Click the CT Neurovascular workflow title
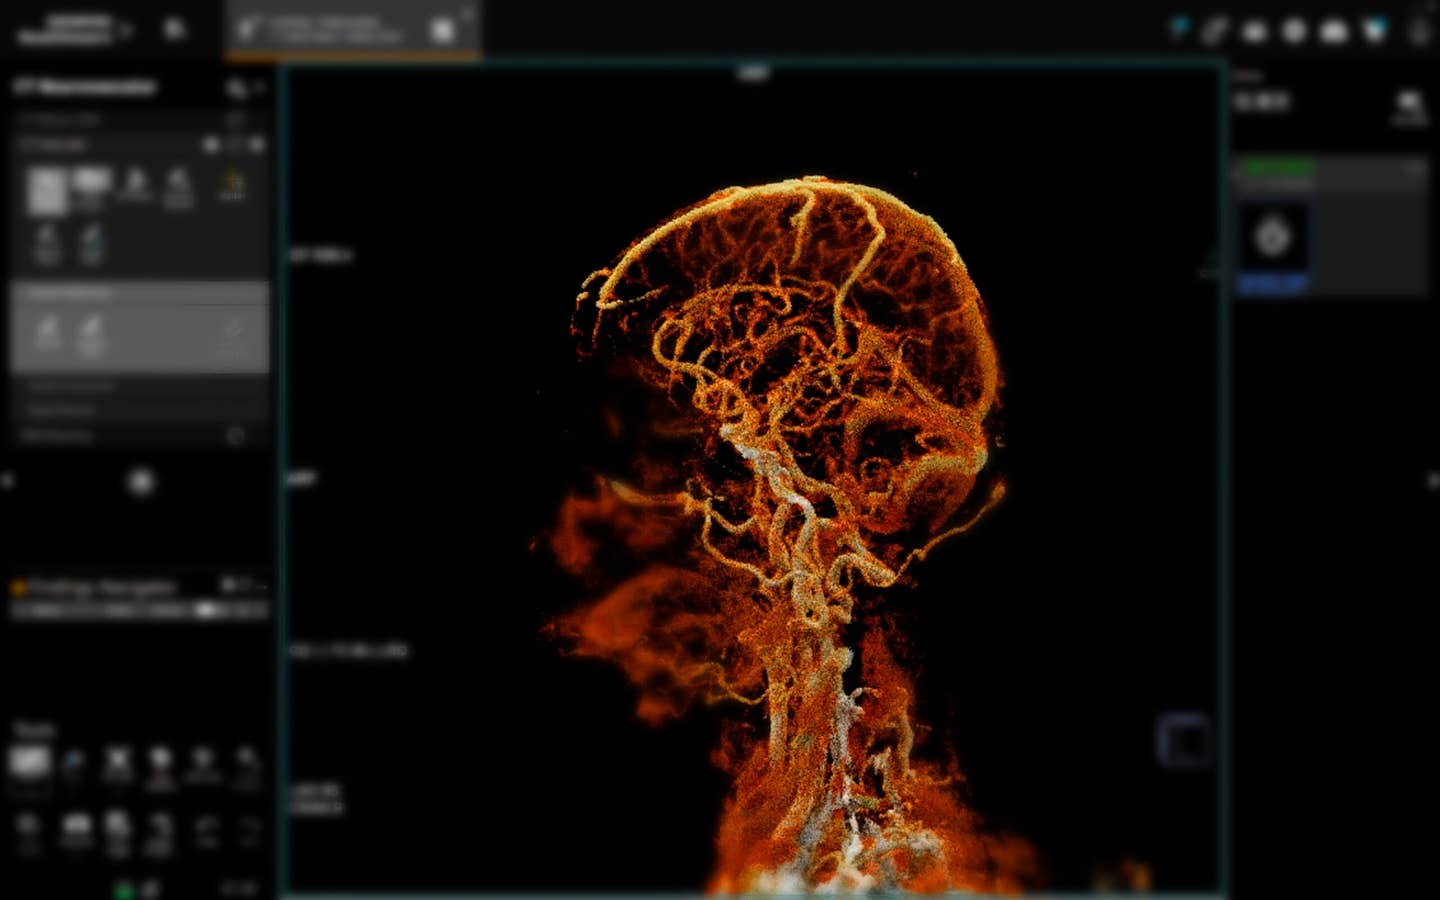1440x900 pixels. (x=86, y=88)
